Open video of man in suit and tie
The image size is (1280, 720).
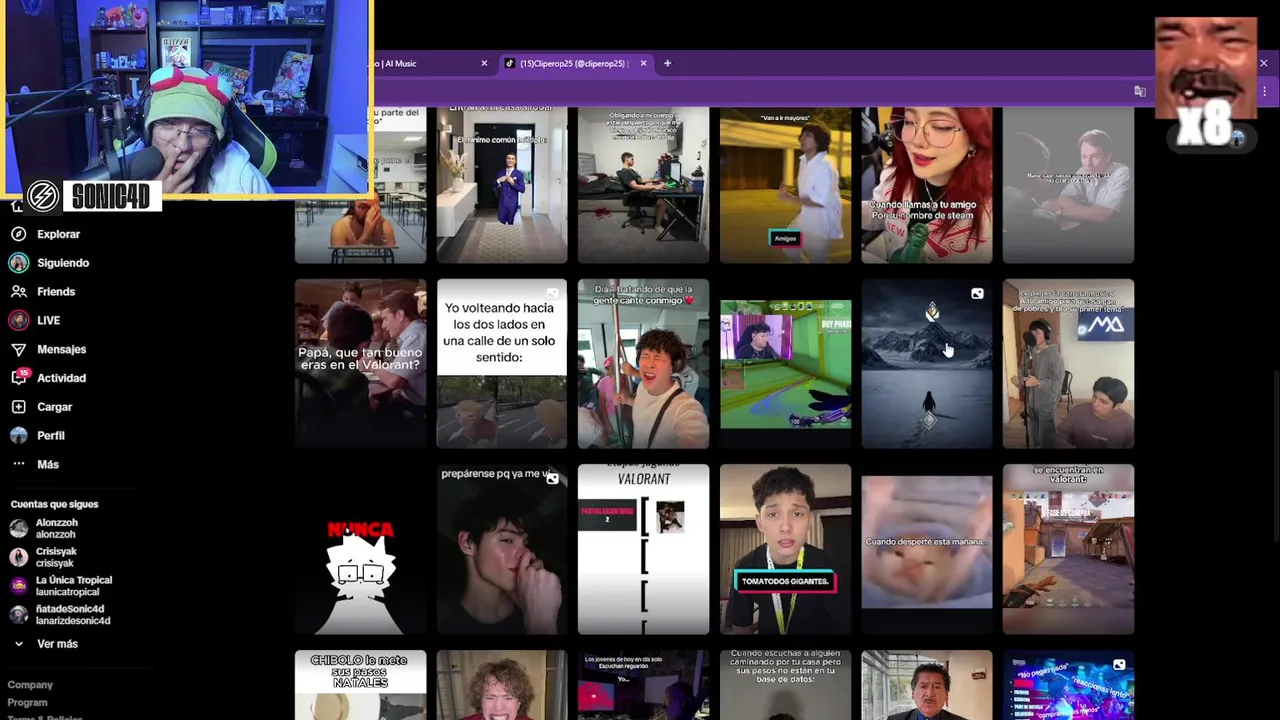point(927,685)
